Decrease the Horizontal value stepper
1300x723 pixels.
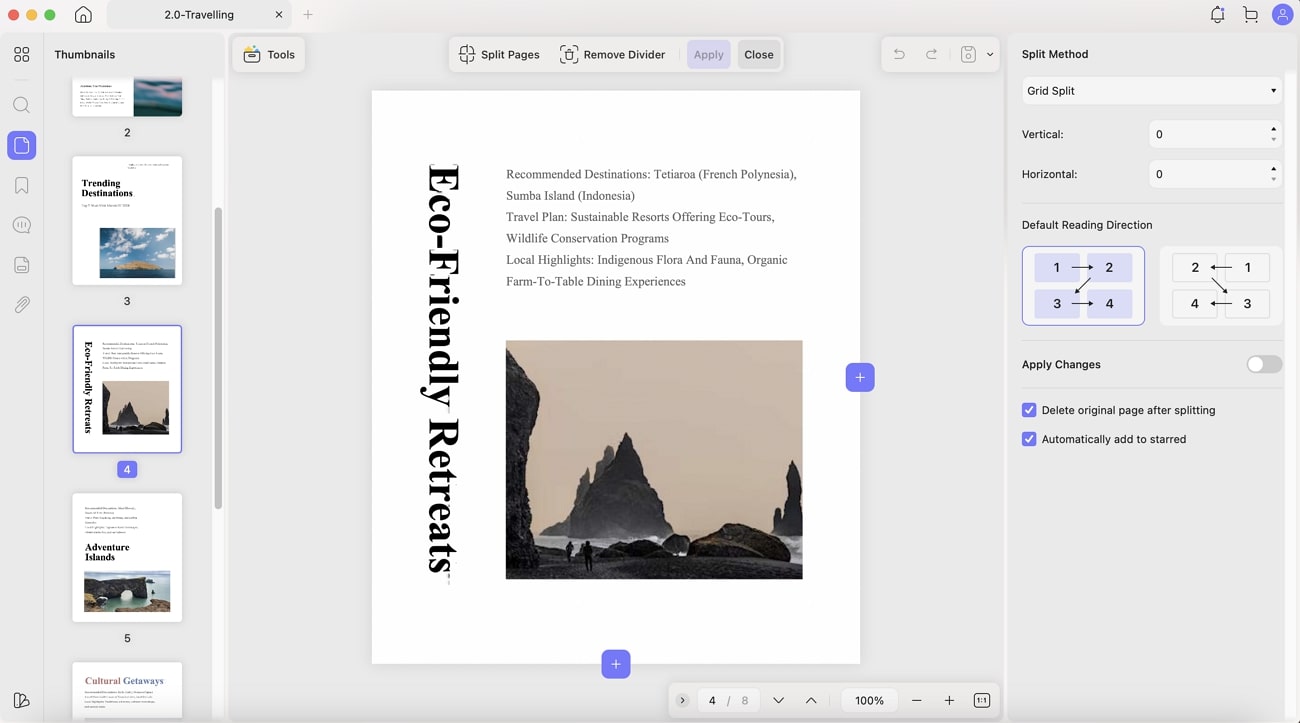pyautogui.click(x=1273, y=180)
